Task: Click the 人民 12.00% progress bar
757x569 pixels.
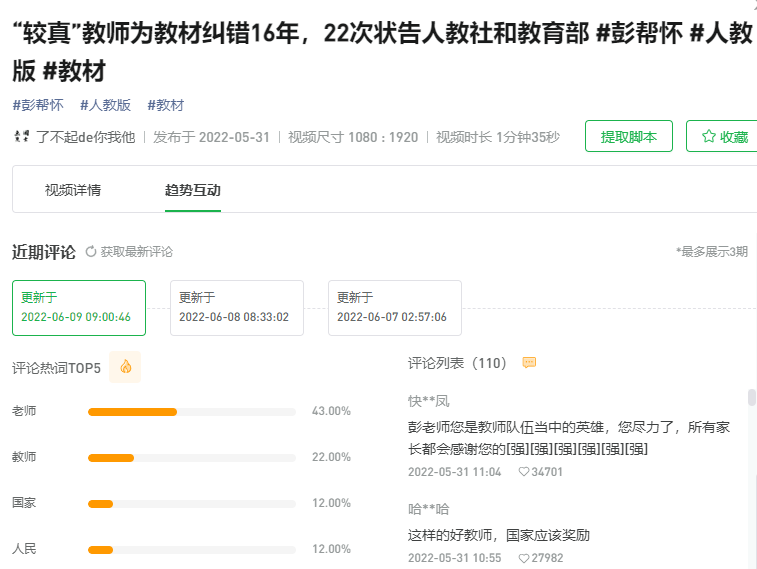Action: pos(192,550)
